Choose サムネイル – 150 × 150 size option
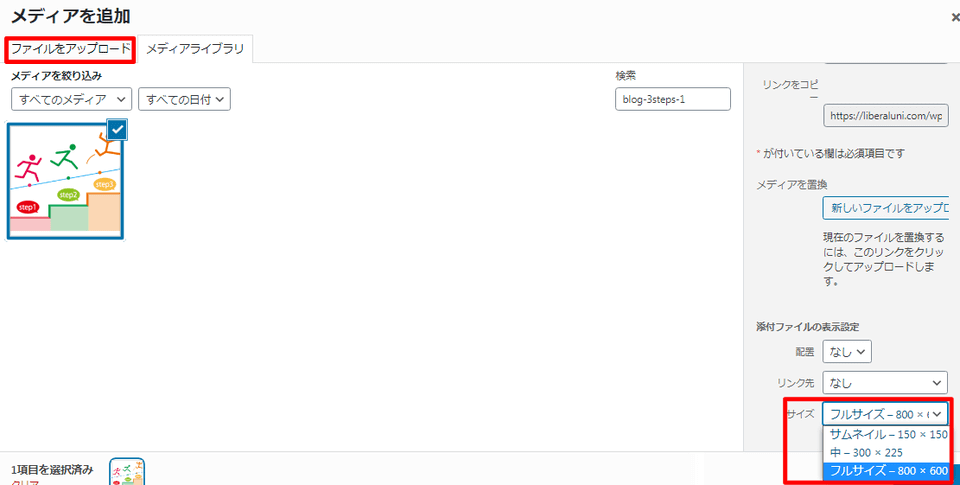The width and height of the screenshot is (960, 485). tap(888, 435)
